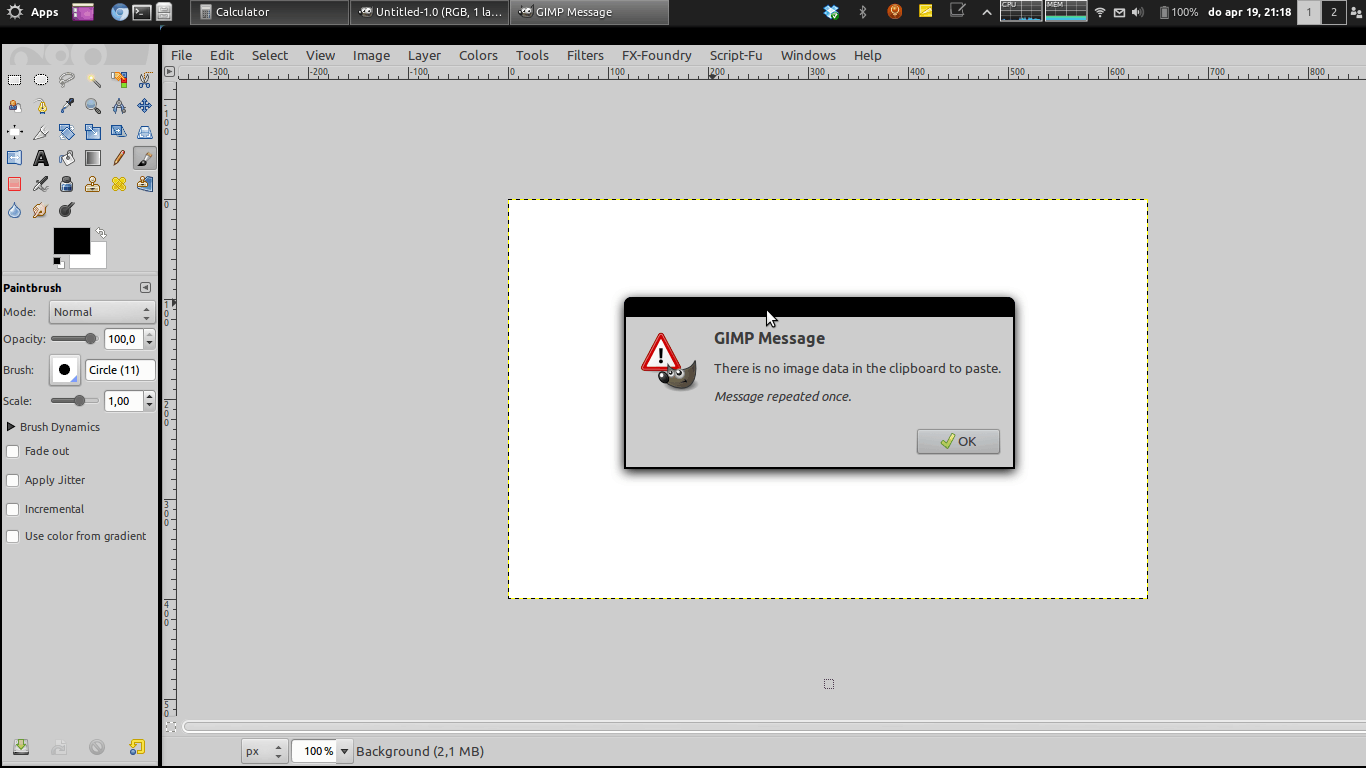Select the Crop knife tool
The width and height of the screenshot is (1366, 768).
41,132
